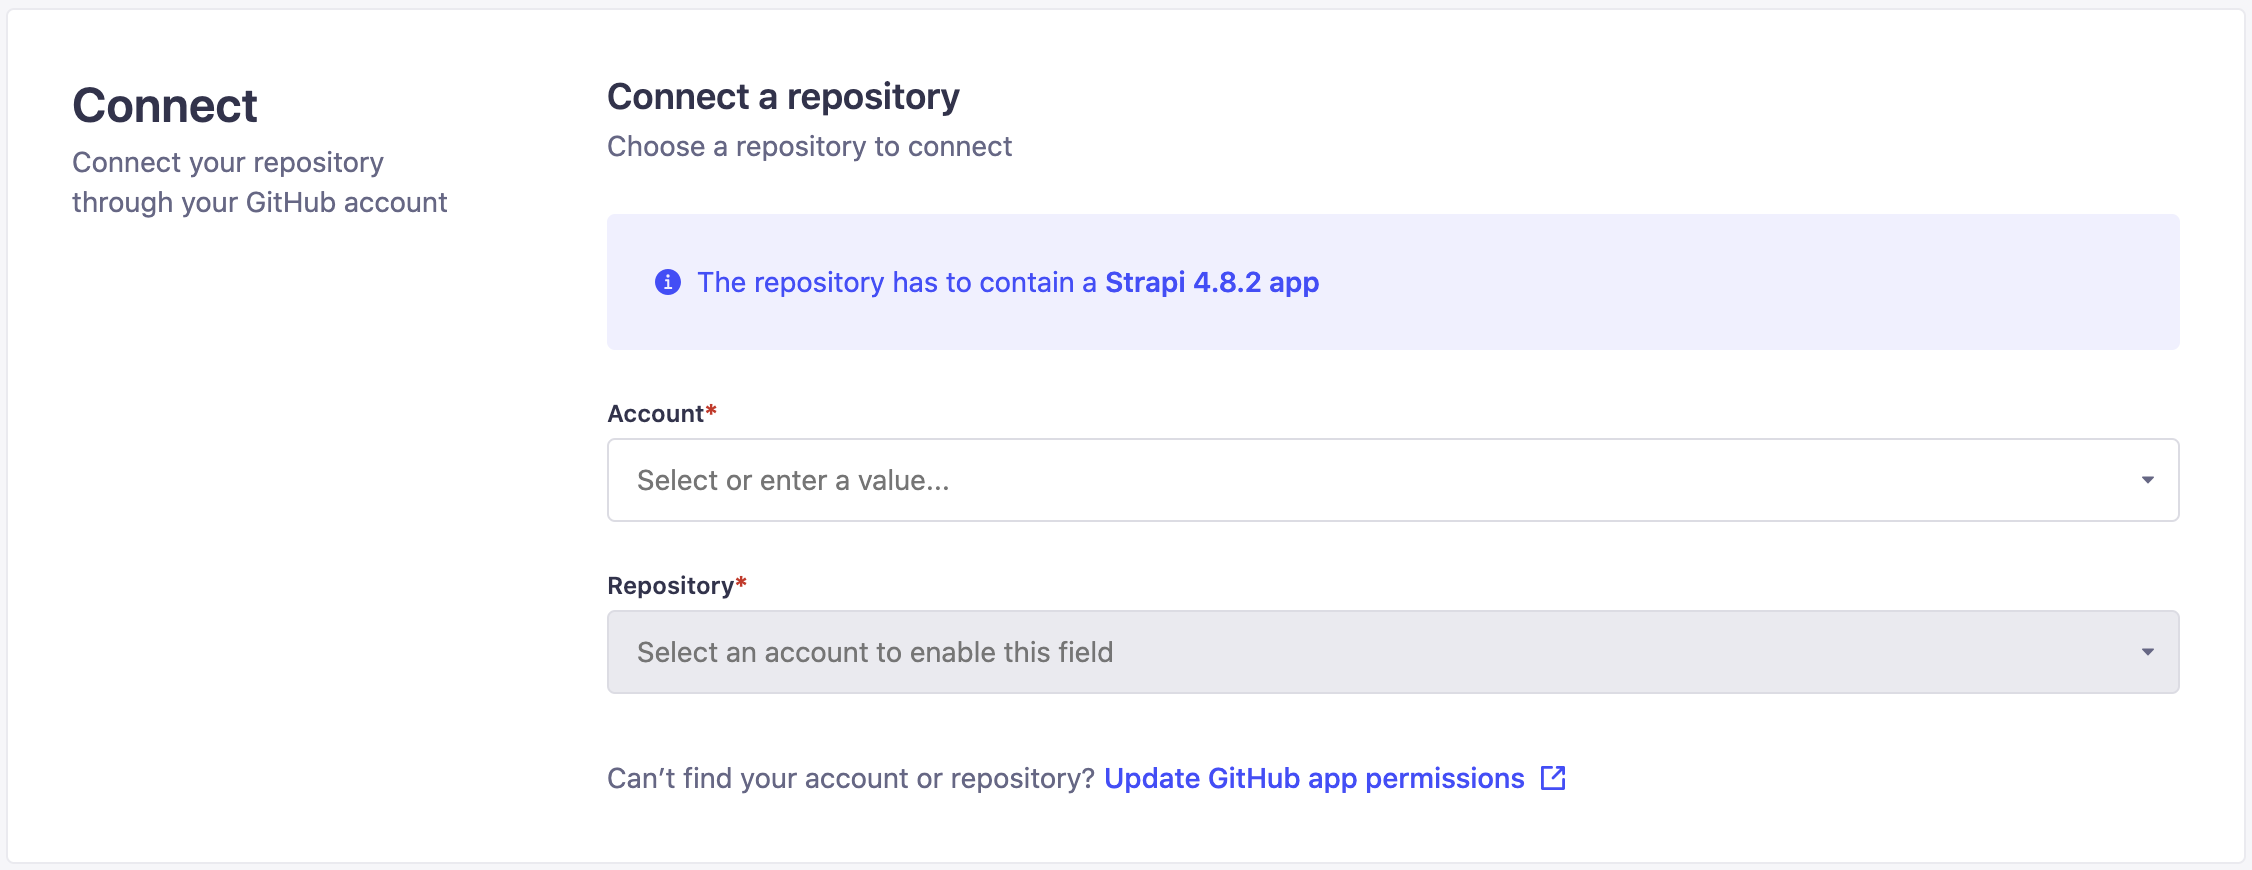Click the red asterisk next to Account
Screen dimensions: 2252x870
point(711,410)
